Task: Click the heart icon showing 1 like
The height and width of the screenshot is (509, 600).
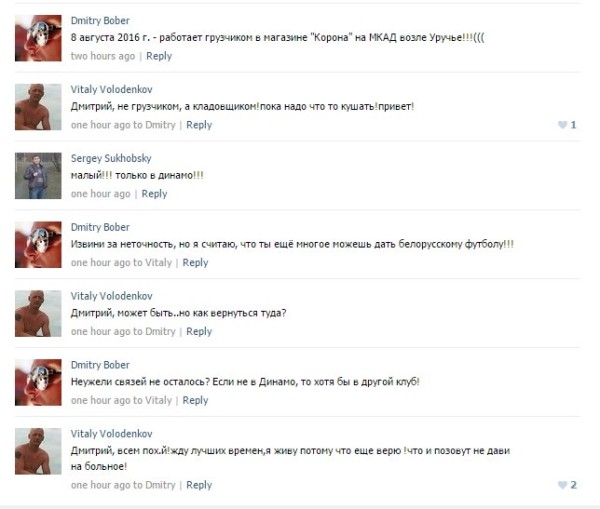Action: (562, 125)
